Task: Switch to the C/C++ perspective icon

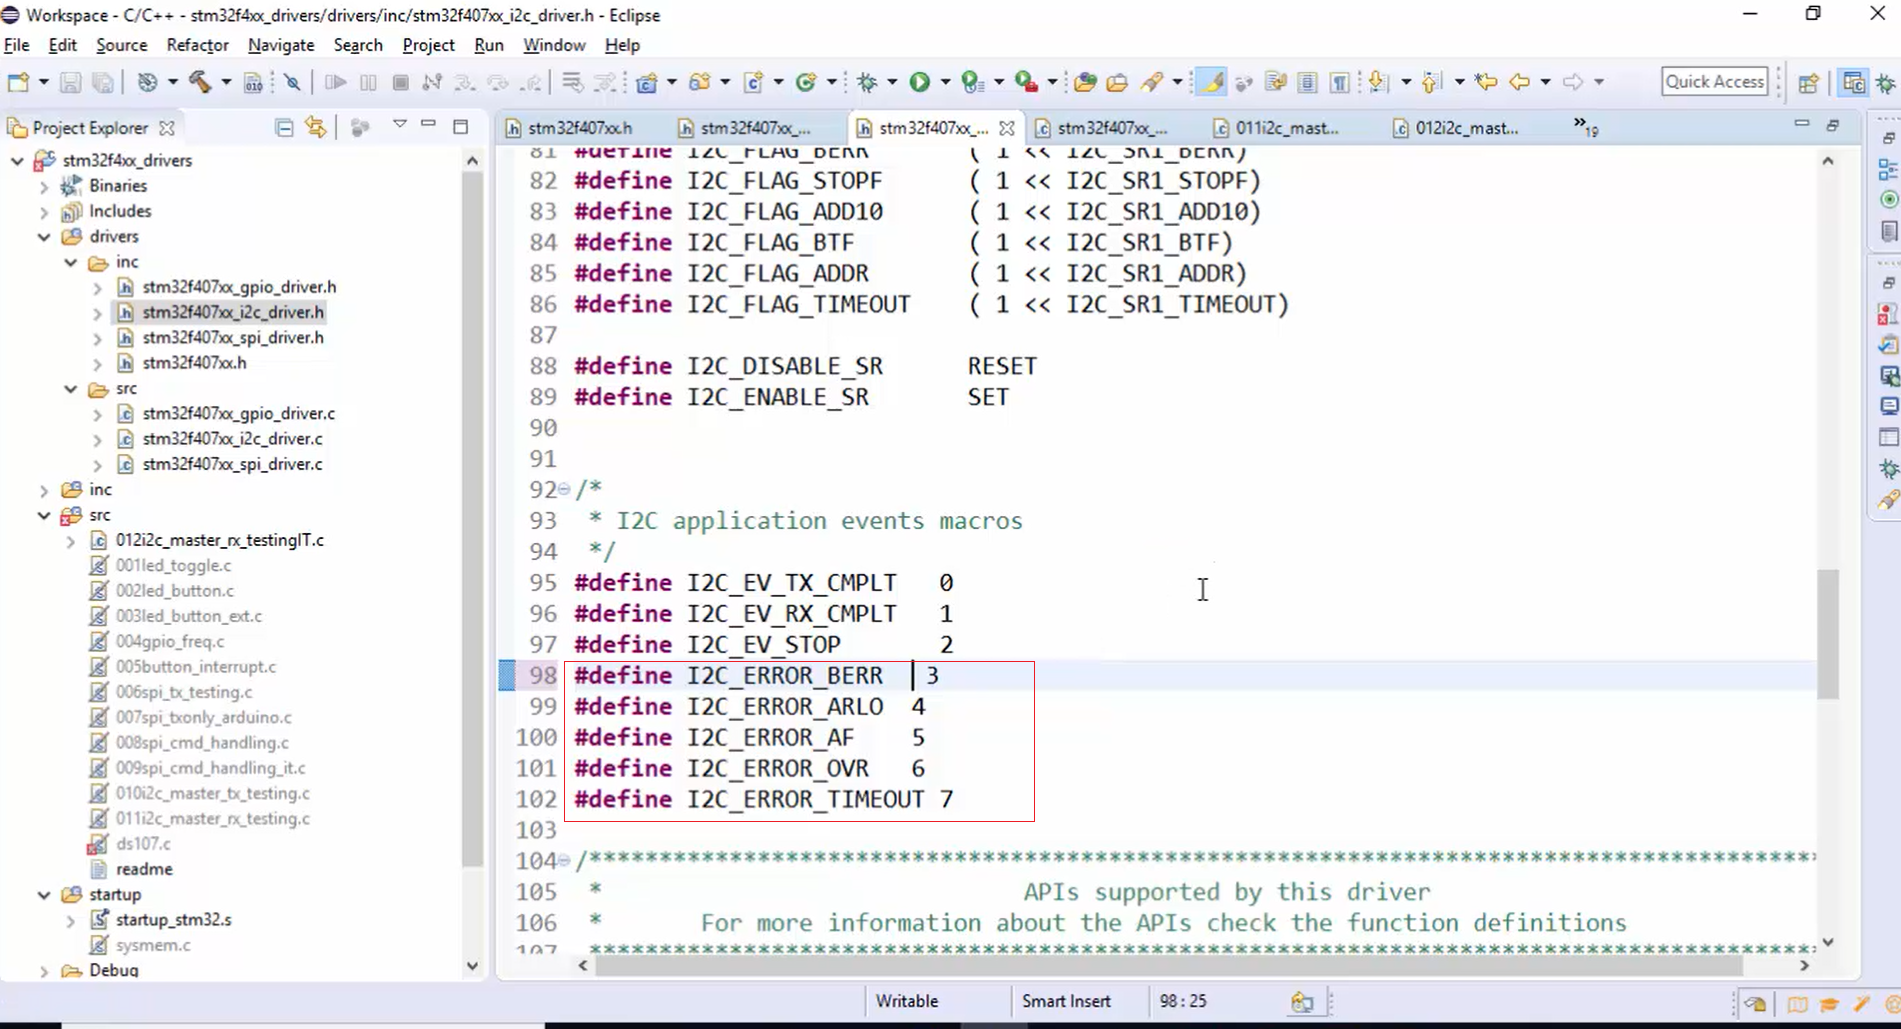Action: click(1853, 82)
